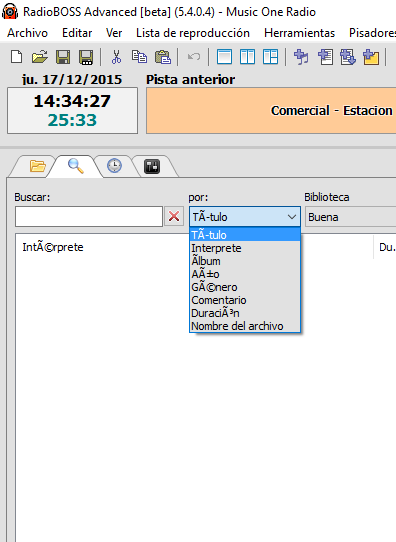Open the 'Lista de reproducción' menu
This screenshot has height=542, width=396.
point(193,33)
